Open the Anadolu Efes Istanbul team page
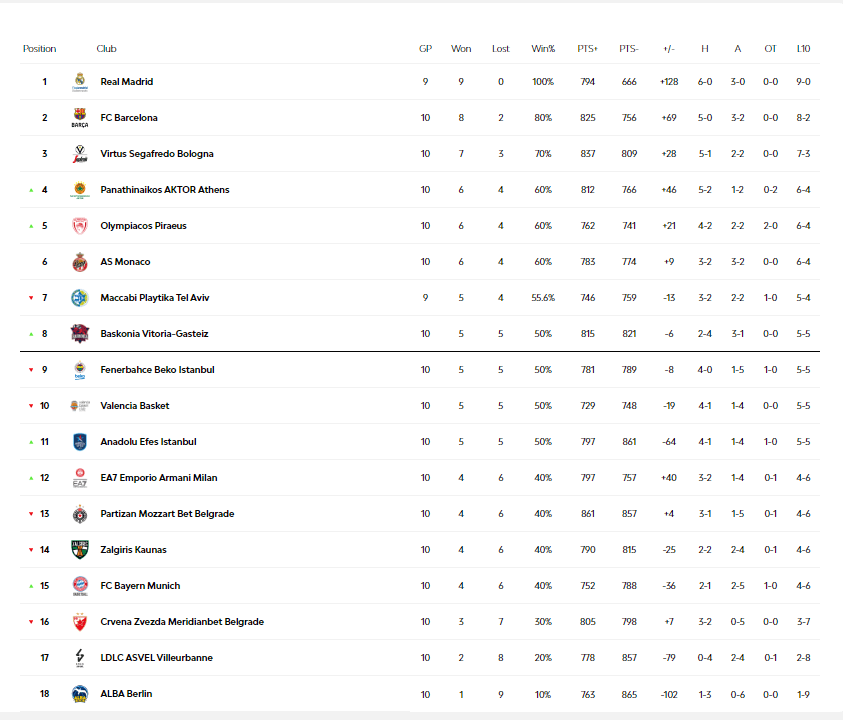Screen dimensions: 843x720 pyautogui.click(x=148, y=442)
